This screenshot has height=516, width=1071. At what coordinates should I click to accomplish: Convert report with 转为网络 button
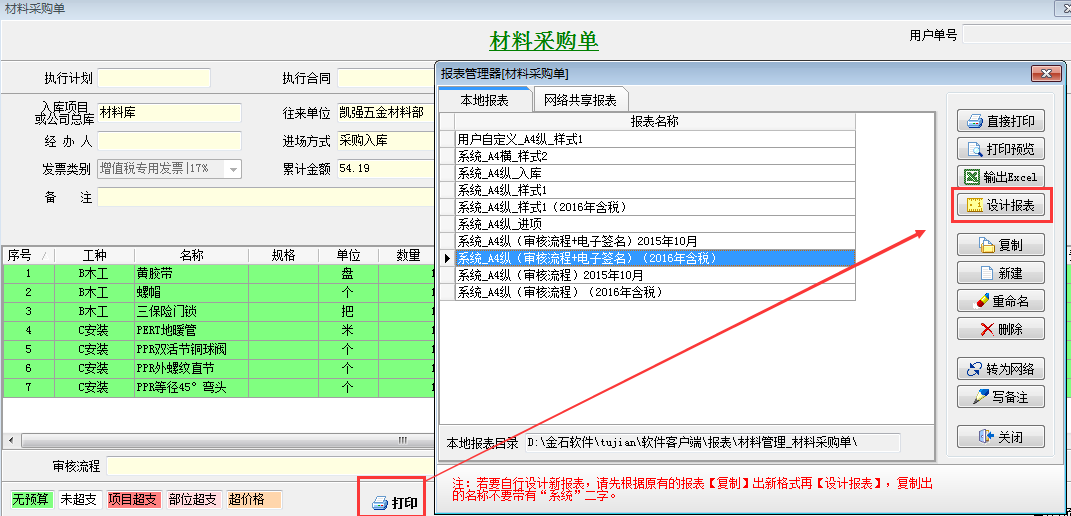click(x=1001, y=368)
